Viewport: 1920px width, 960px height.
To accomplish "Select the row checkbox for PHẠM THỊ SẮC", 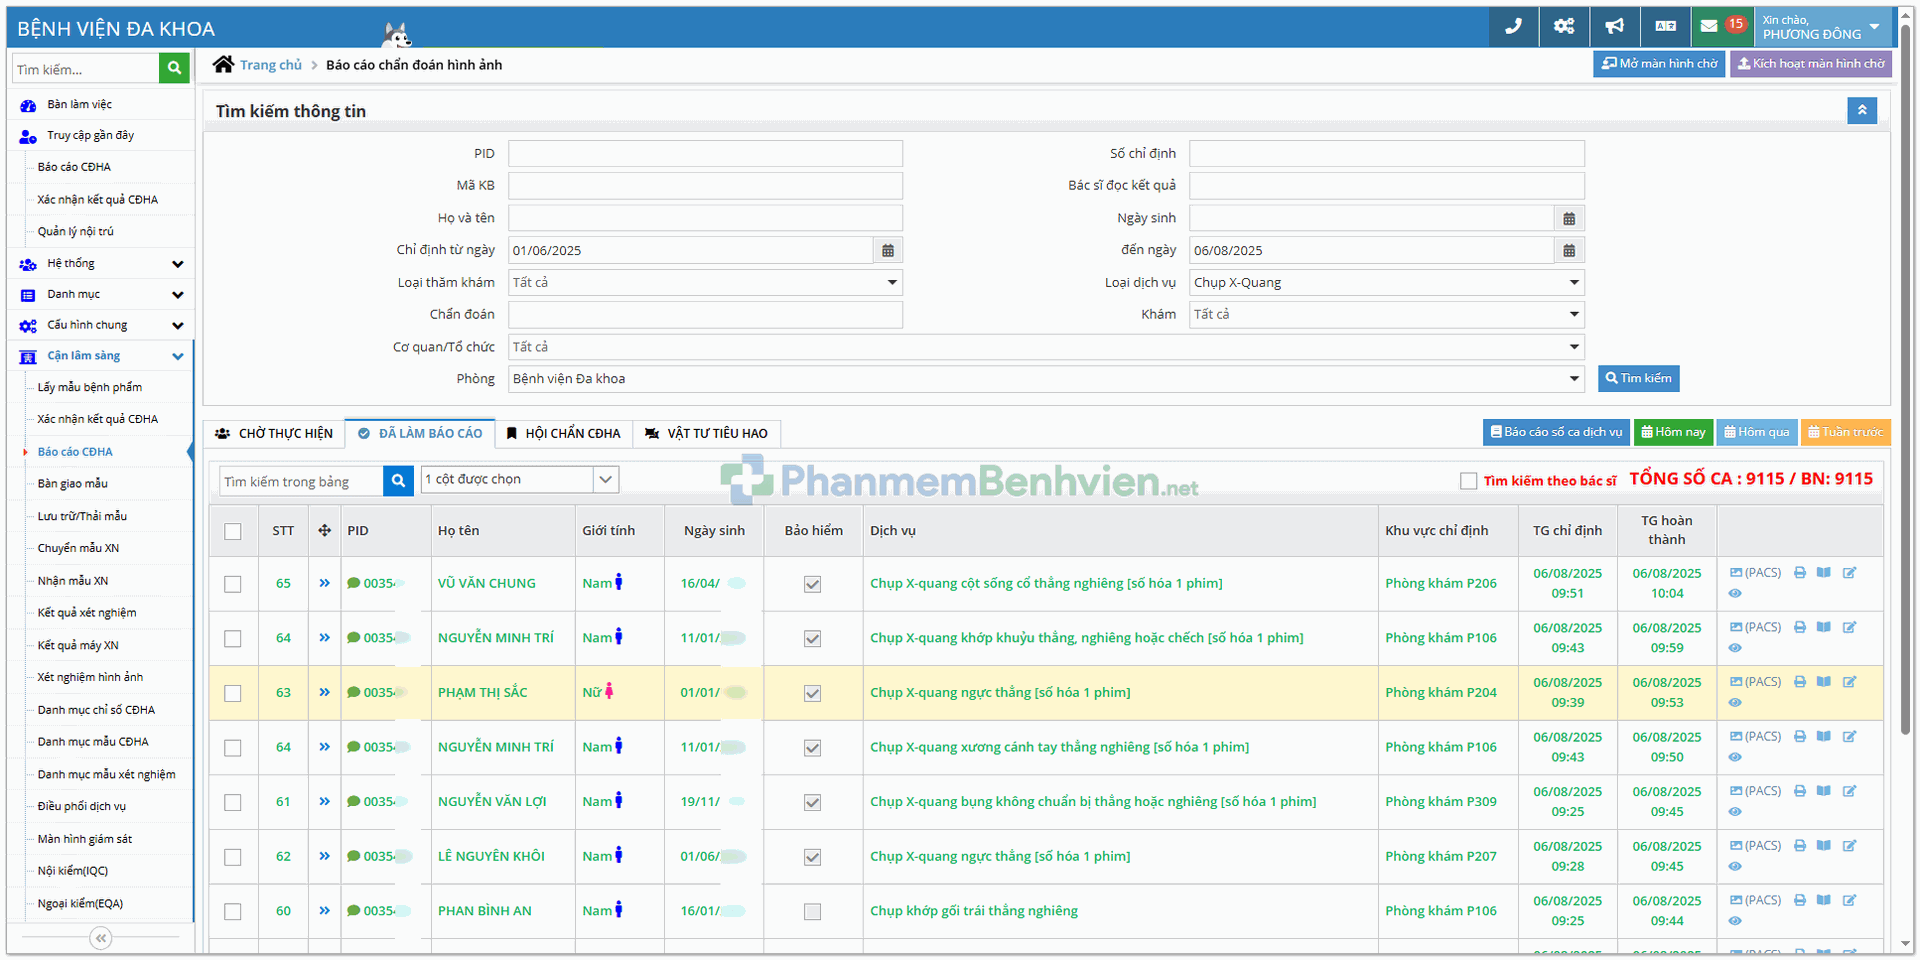I will coord(233,693).
